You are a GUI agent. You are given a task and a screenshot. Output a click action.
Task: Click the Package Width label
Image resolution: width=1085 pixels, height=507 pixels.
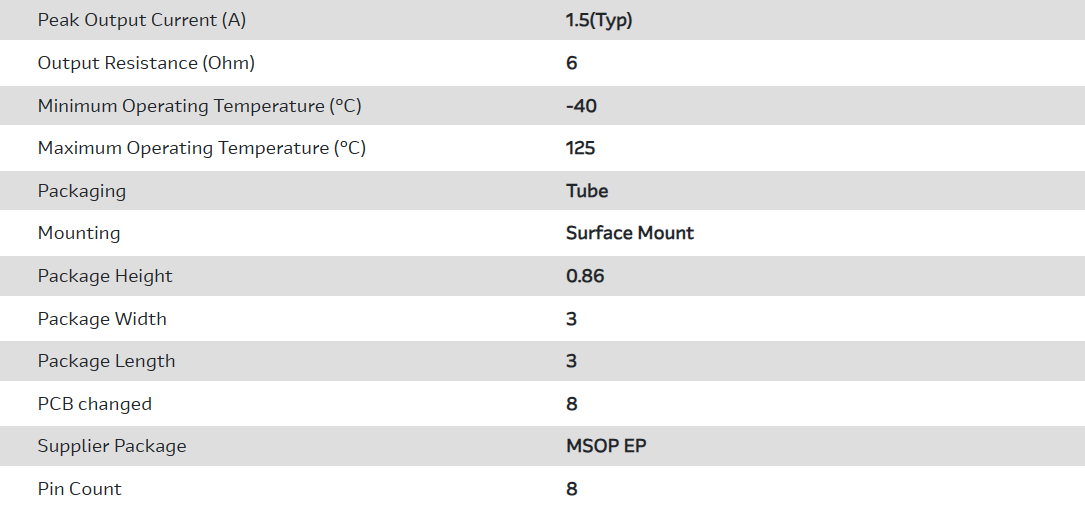pos(102,319)
